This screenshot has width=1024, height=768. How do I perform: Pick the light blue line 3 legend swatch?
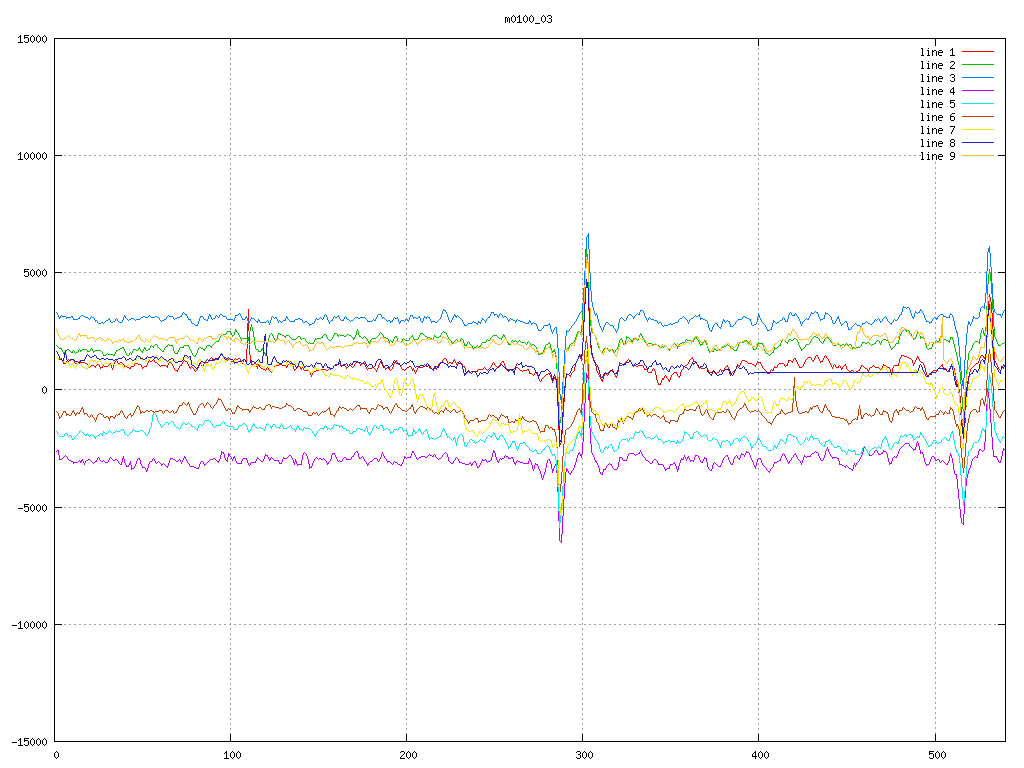(978, 78)
